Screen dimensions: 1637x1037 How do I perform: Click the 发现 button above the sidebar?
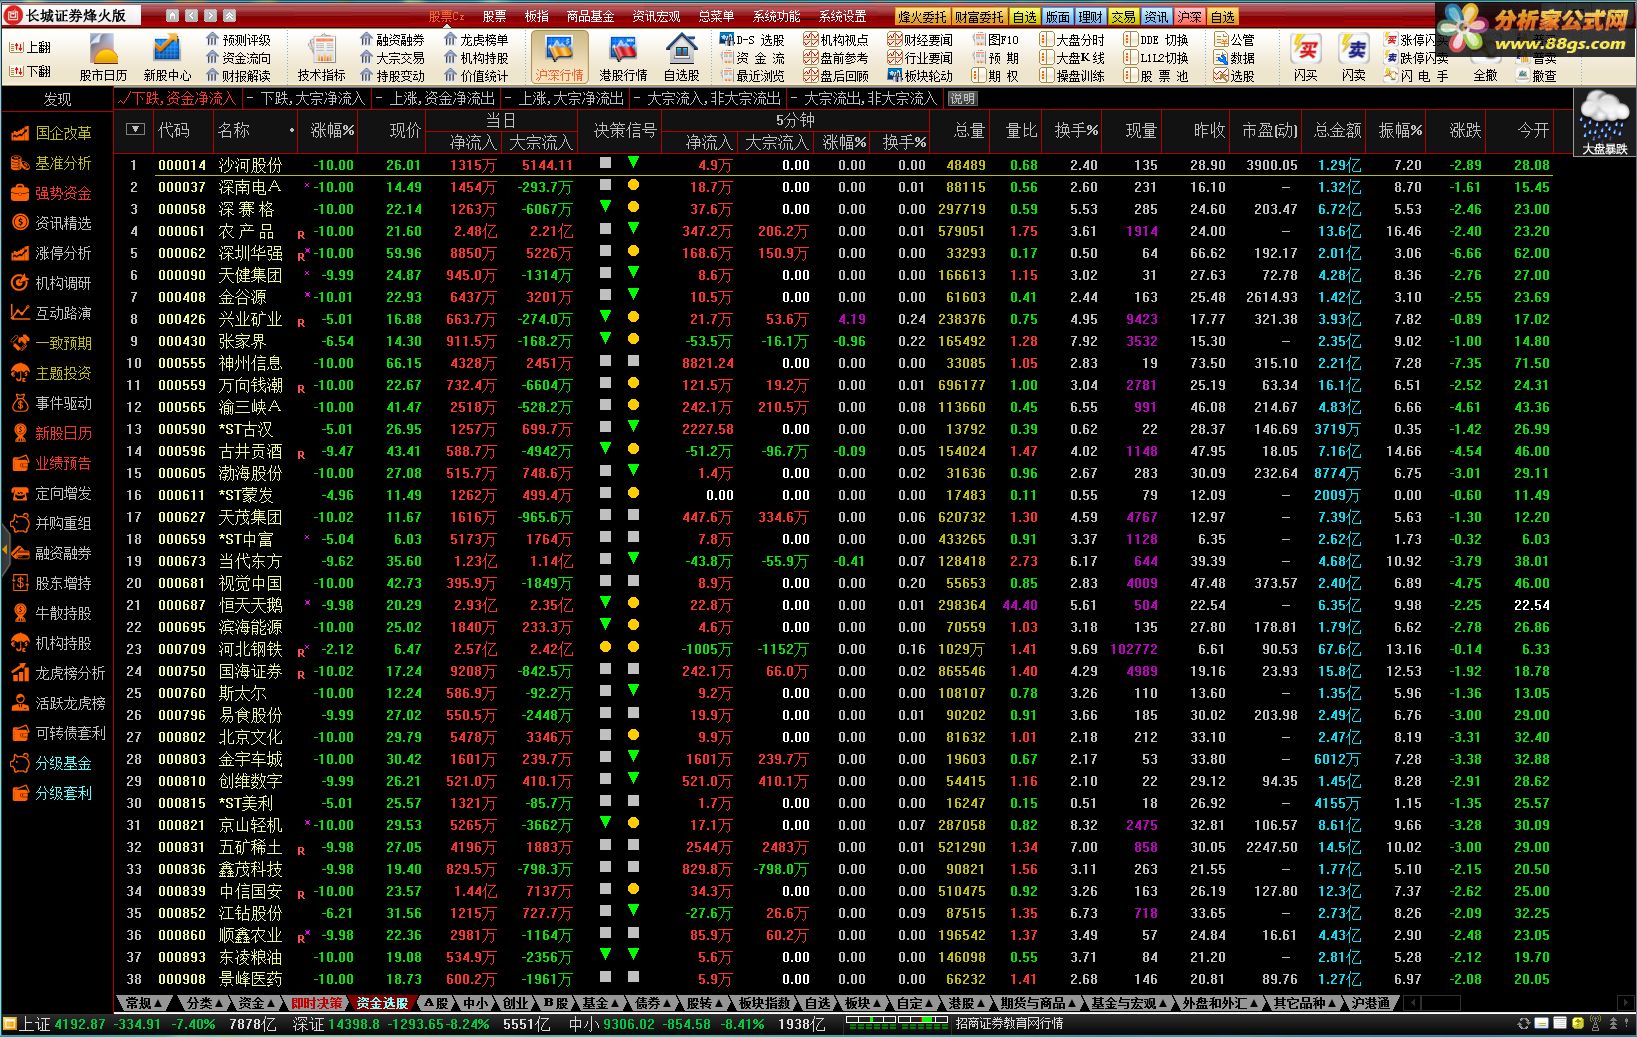click(57, 99)
